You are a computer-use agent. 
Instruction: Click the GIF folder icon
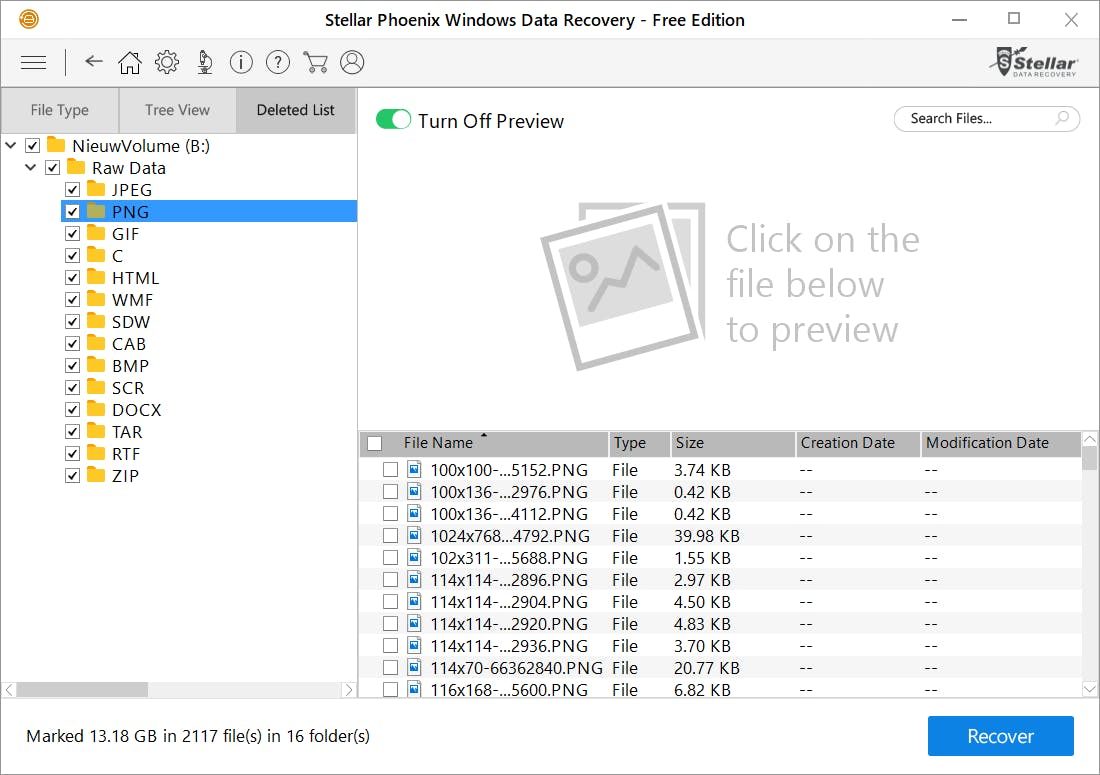tap(96, 234)
